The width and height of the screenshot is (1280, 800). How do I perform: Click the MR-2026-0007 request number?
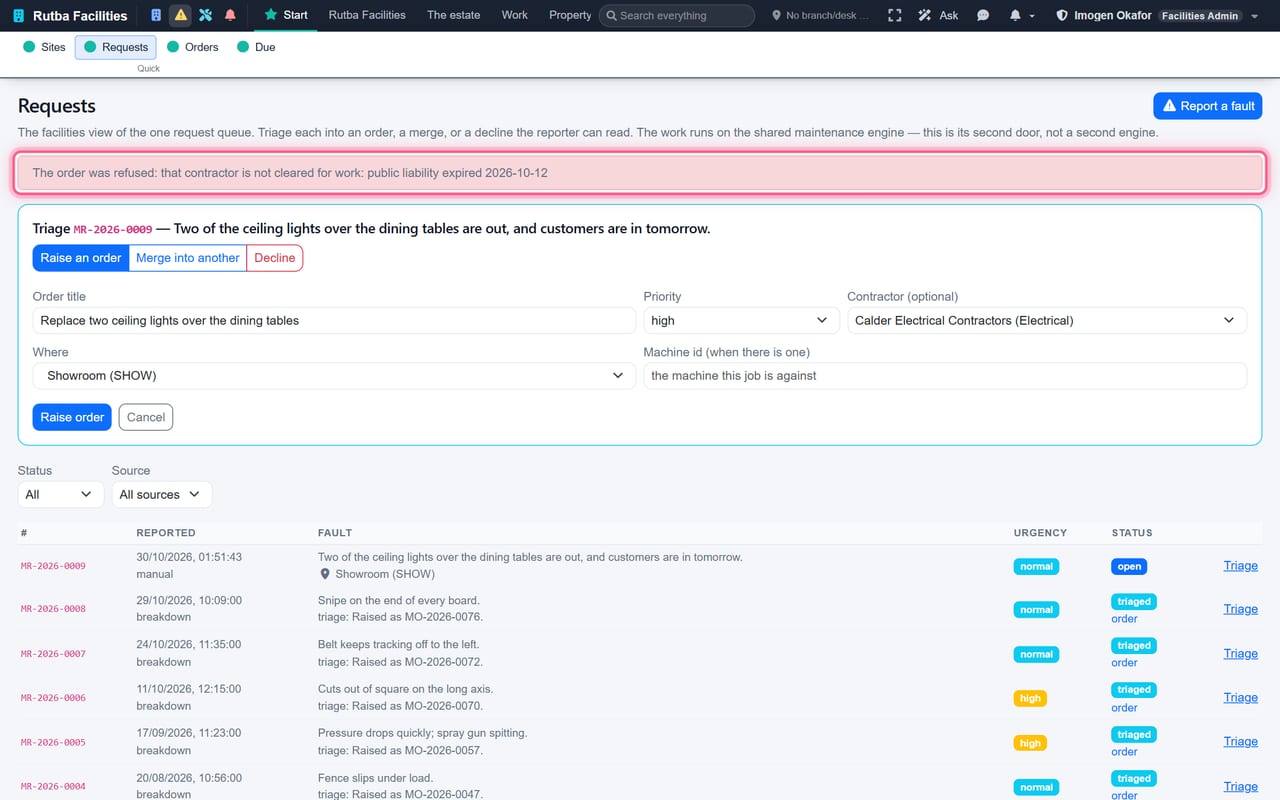tap(53, 654)
